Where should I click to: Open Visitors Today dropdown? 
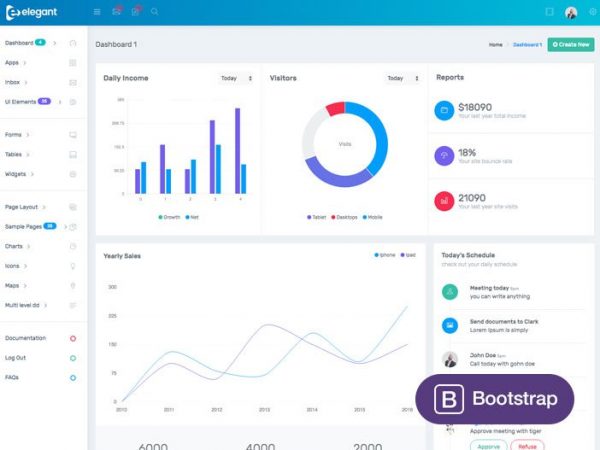[x=403, y=78]
